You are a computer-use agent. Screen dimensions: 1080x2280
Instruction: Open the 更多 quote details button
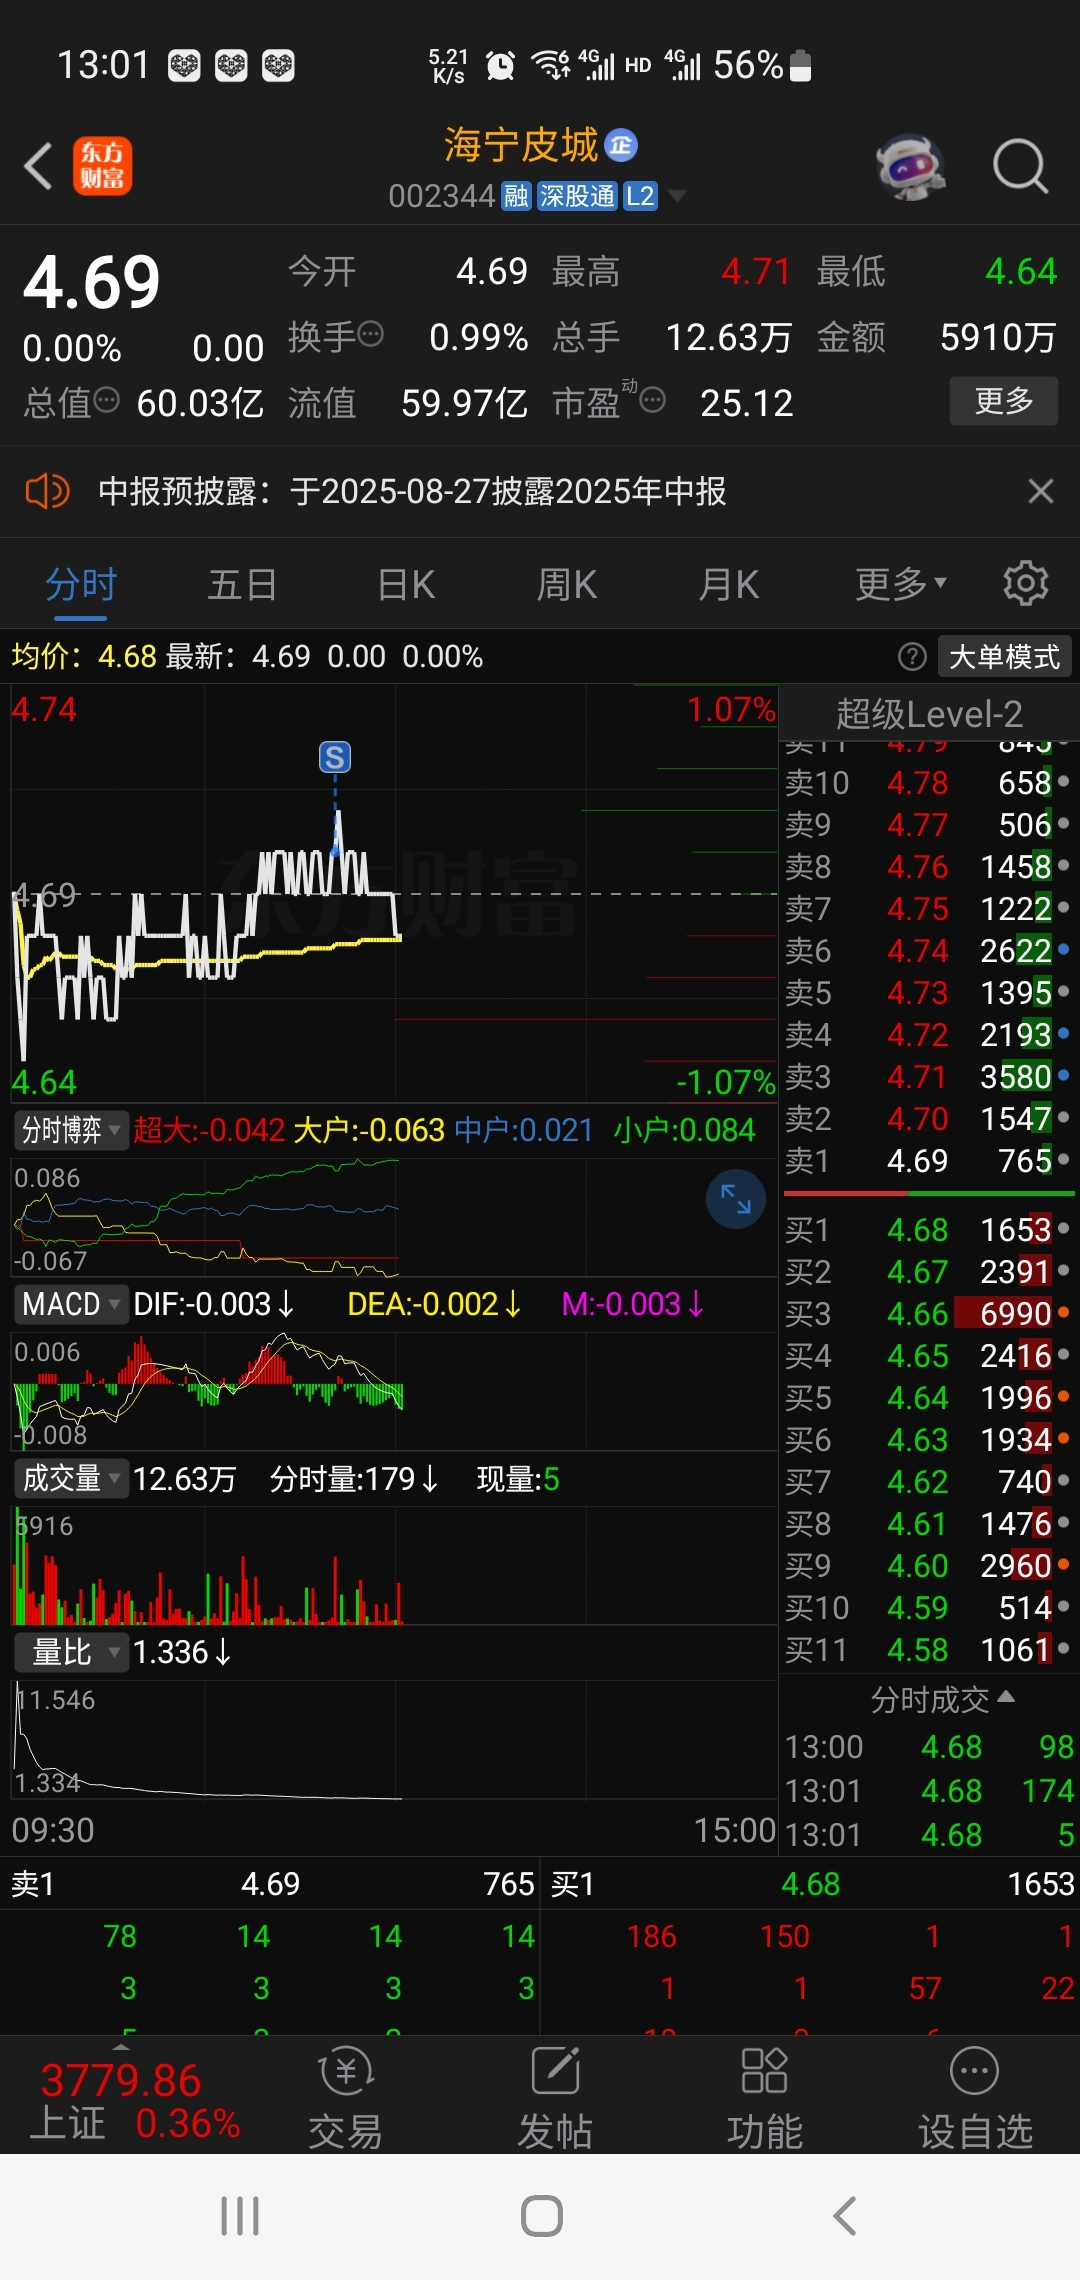click(x=1003, y=401)
